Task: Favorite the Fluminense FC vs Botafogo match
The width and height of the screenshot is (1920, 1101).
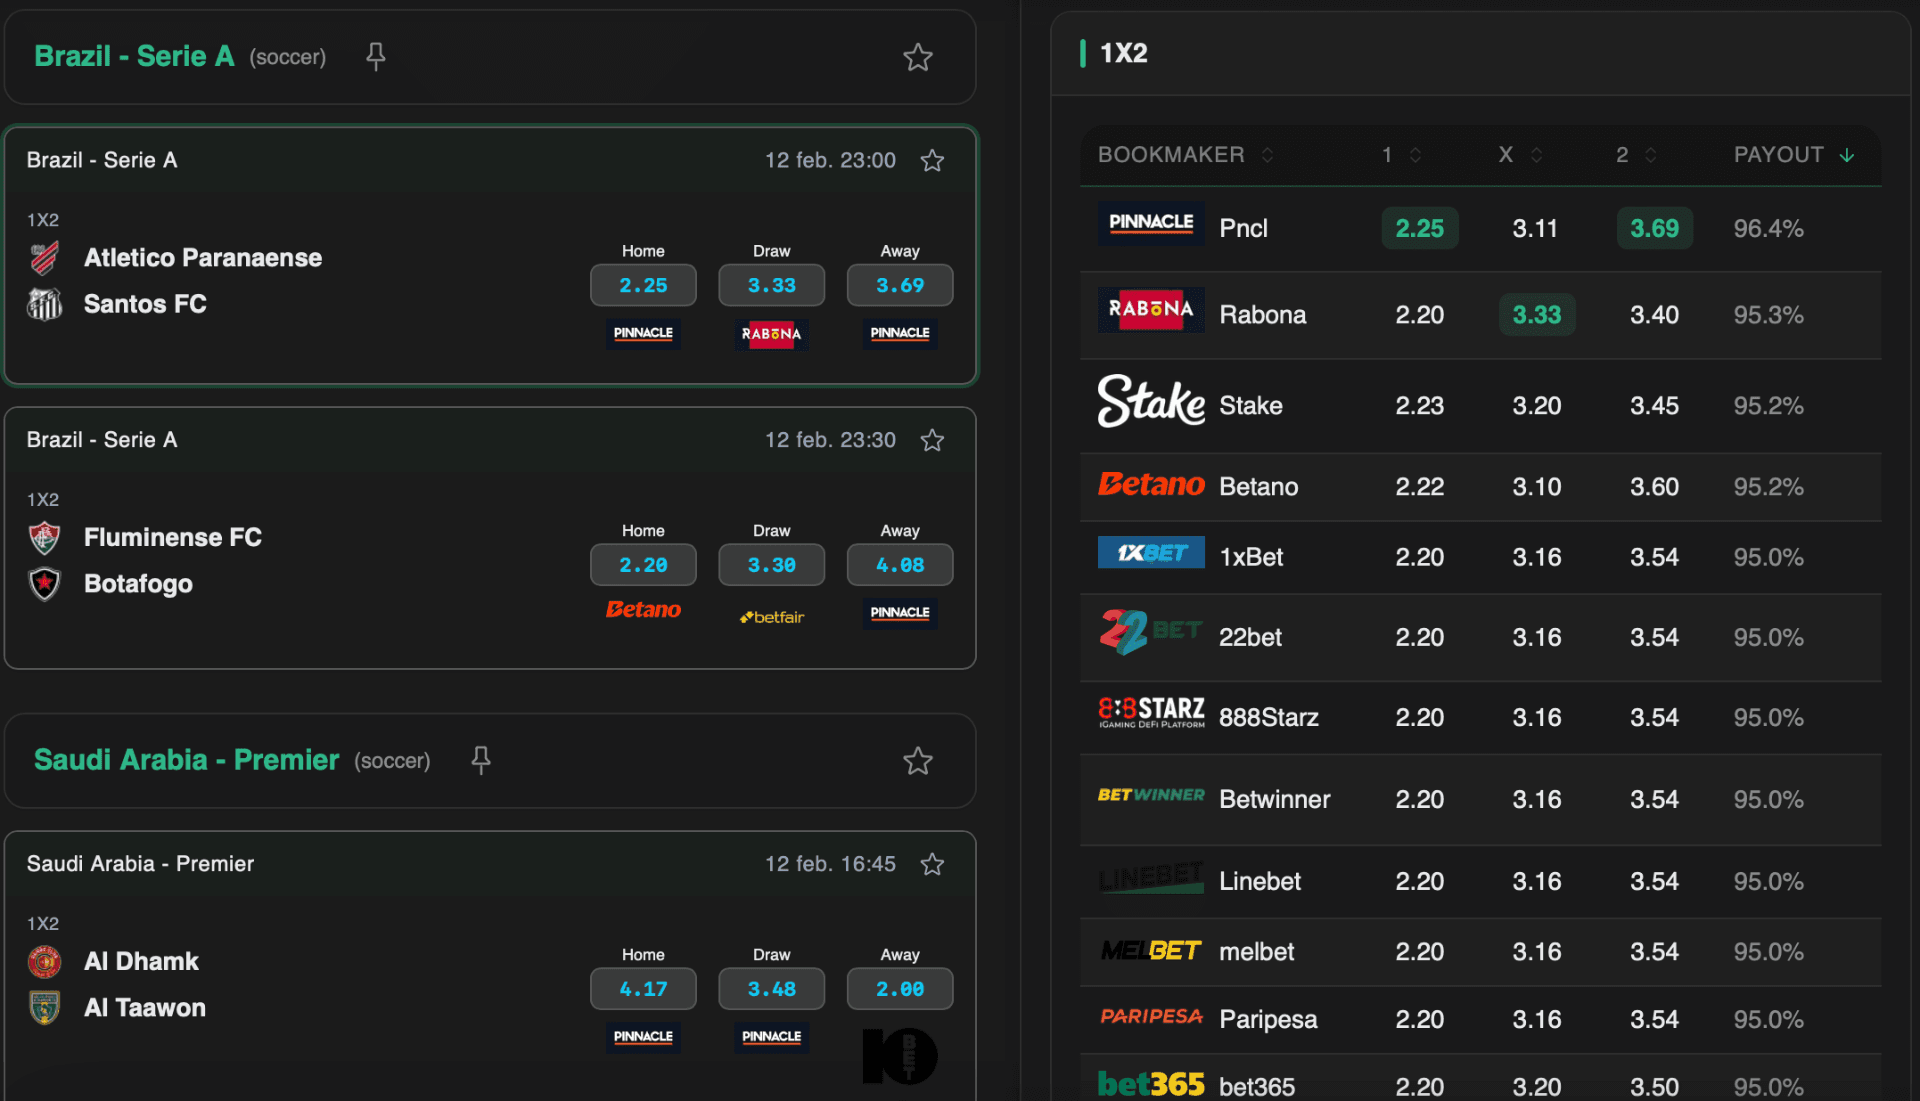Action: (x=932, y=439)
